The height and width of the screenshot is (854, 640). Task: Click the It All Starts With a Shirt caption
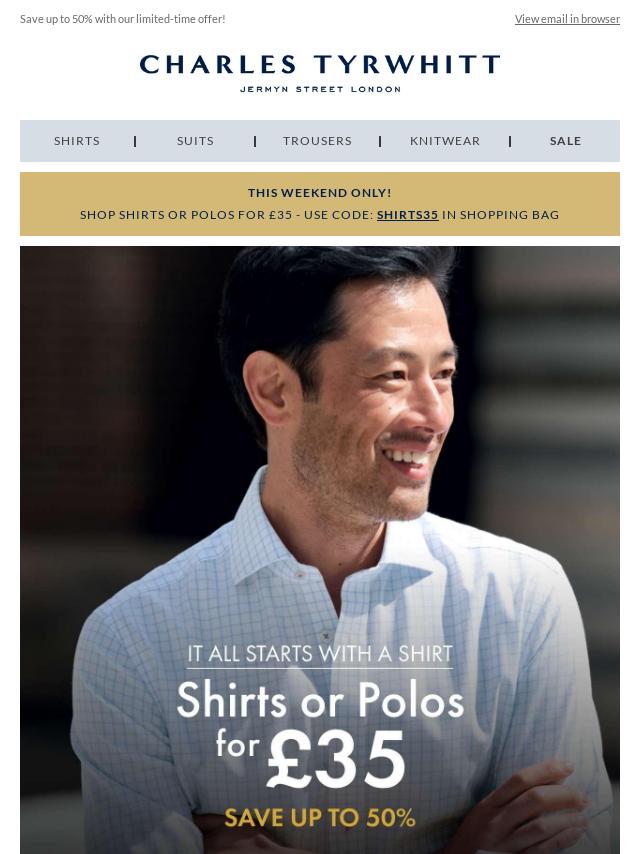(x=320, y=654)
